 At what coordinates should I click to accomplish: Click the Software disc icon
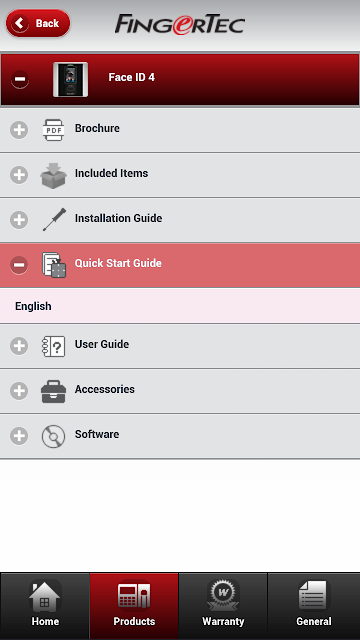(x=53, y=436)
